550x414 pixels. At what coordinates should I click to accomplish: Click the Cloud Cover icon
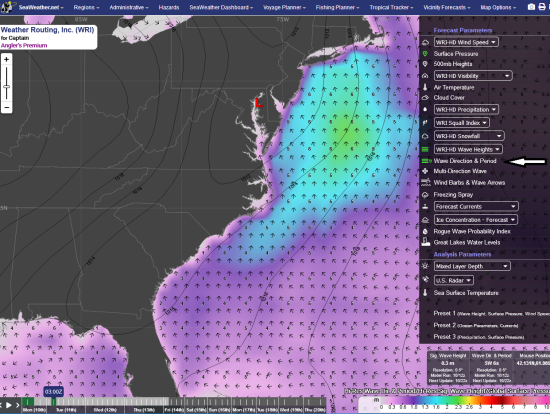(425, 98)
